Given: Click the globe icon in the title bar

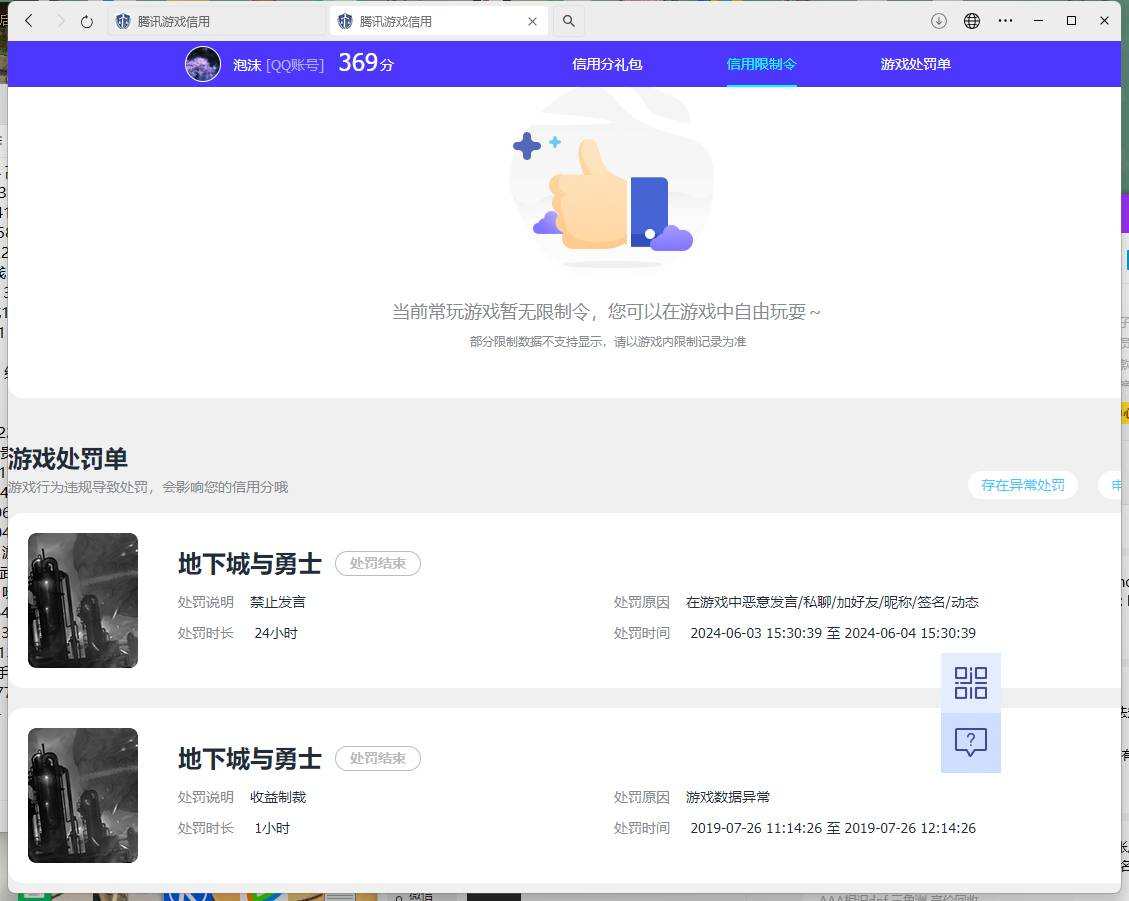Looking at the screenshot, I should click(971, 21).
